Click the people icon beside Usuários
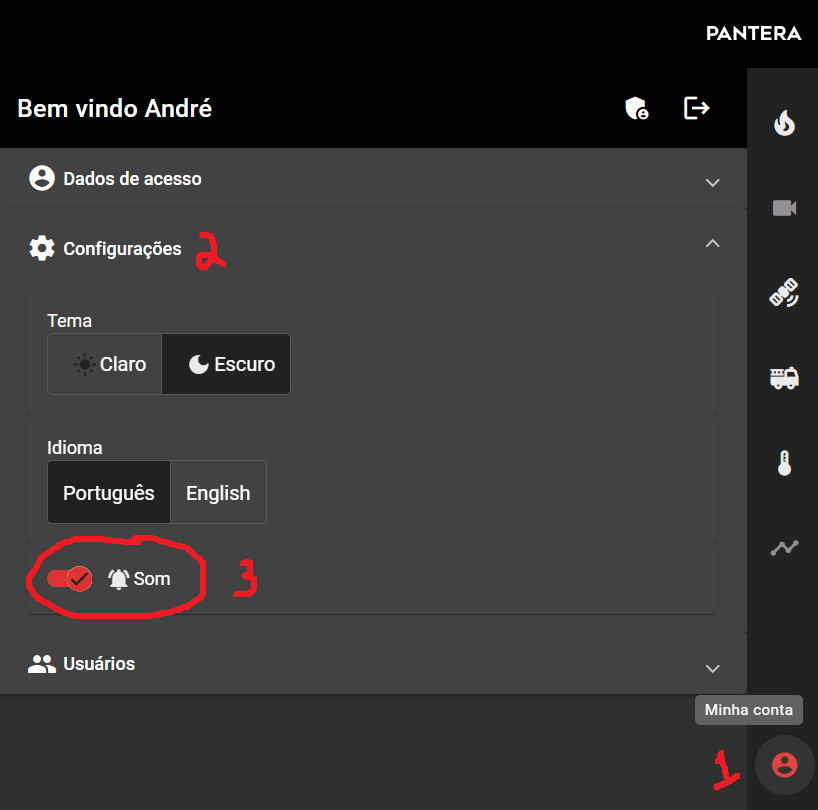818x810 pixels. (x=42, y=664)
